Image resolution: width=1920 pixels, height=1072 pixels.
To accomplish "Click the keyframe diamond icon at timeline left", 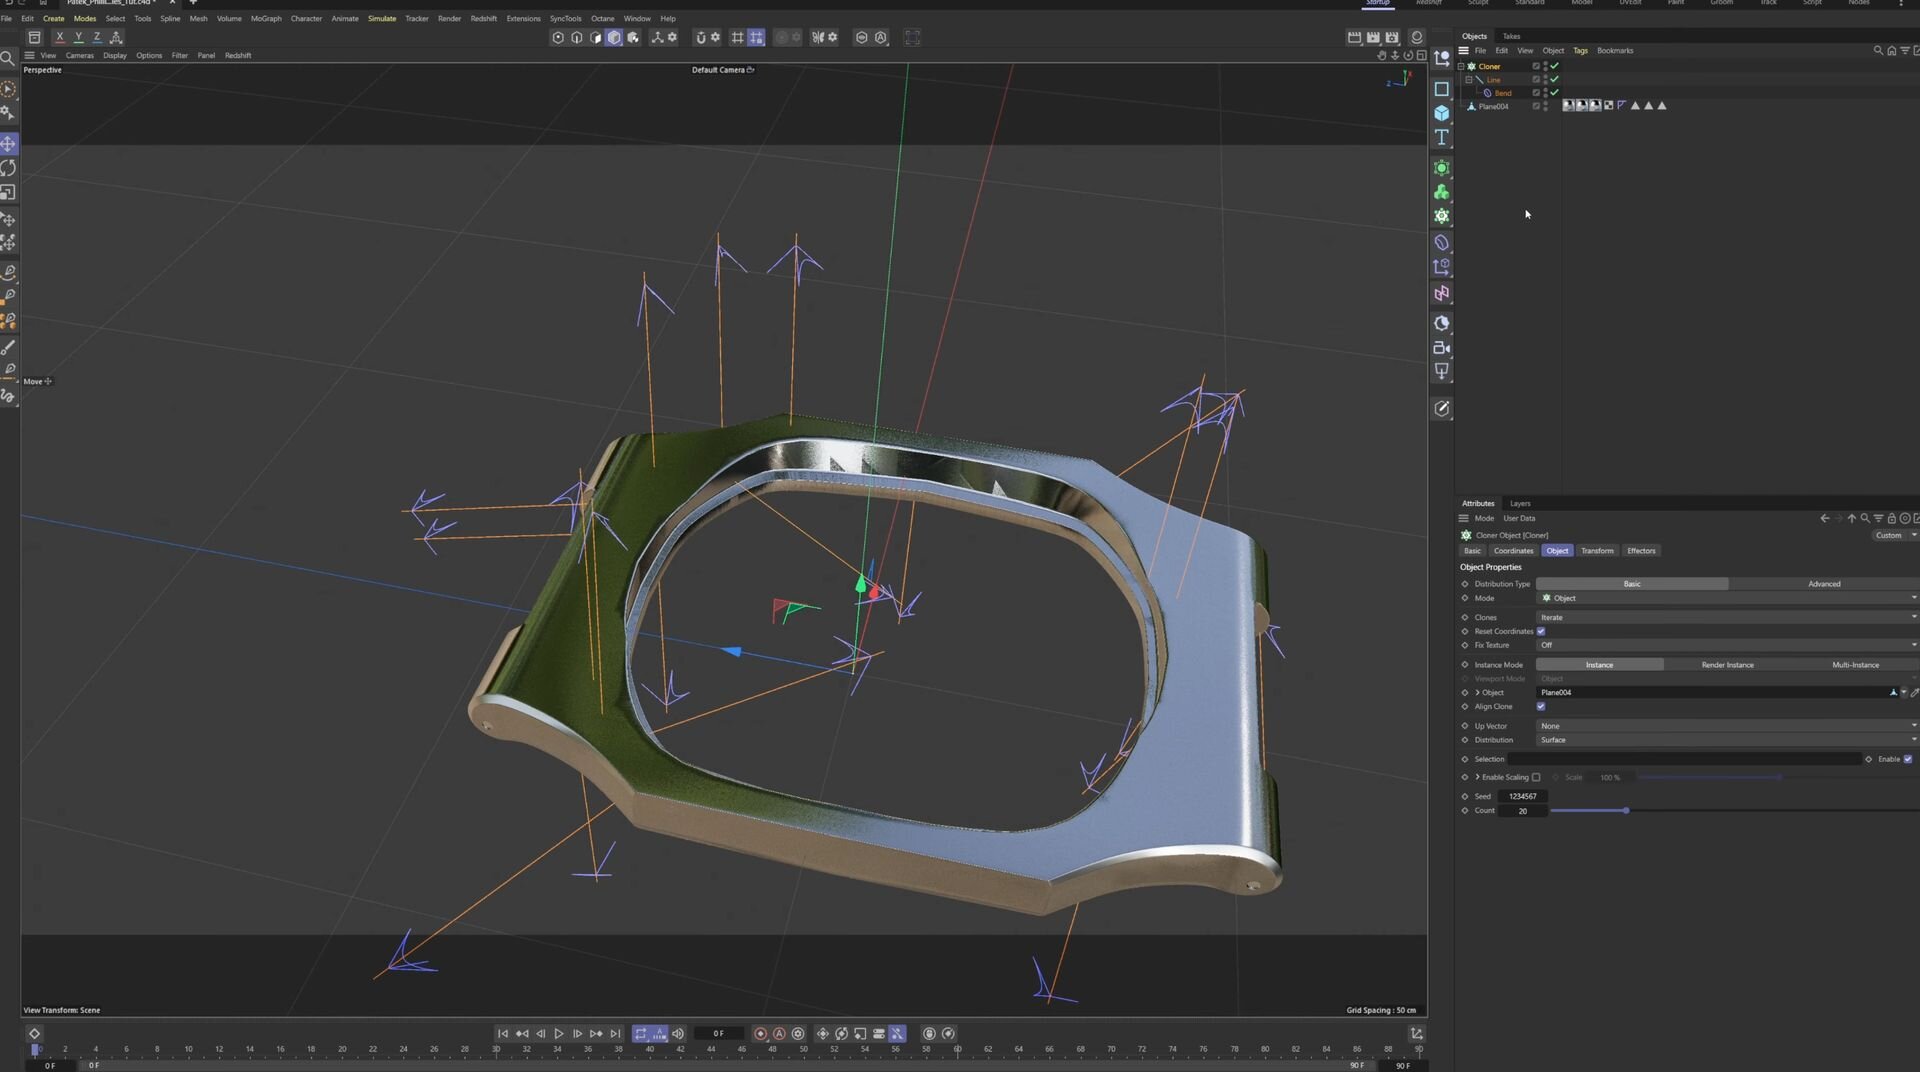I will [x=34, y=1034].
